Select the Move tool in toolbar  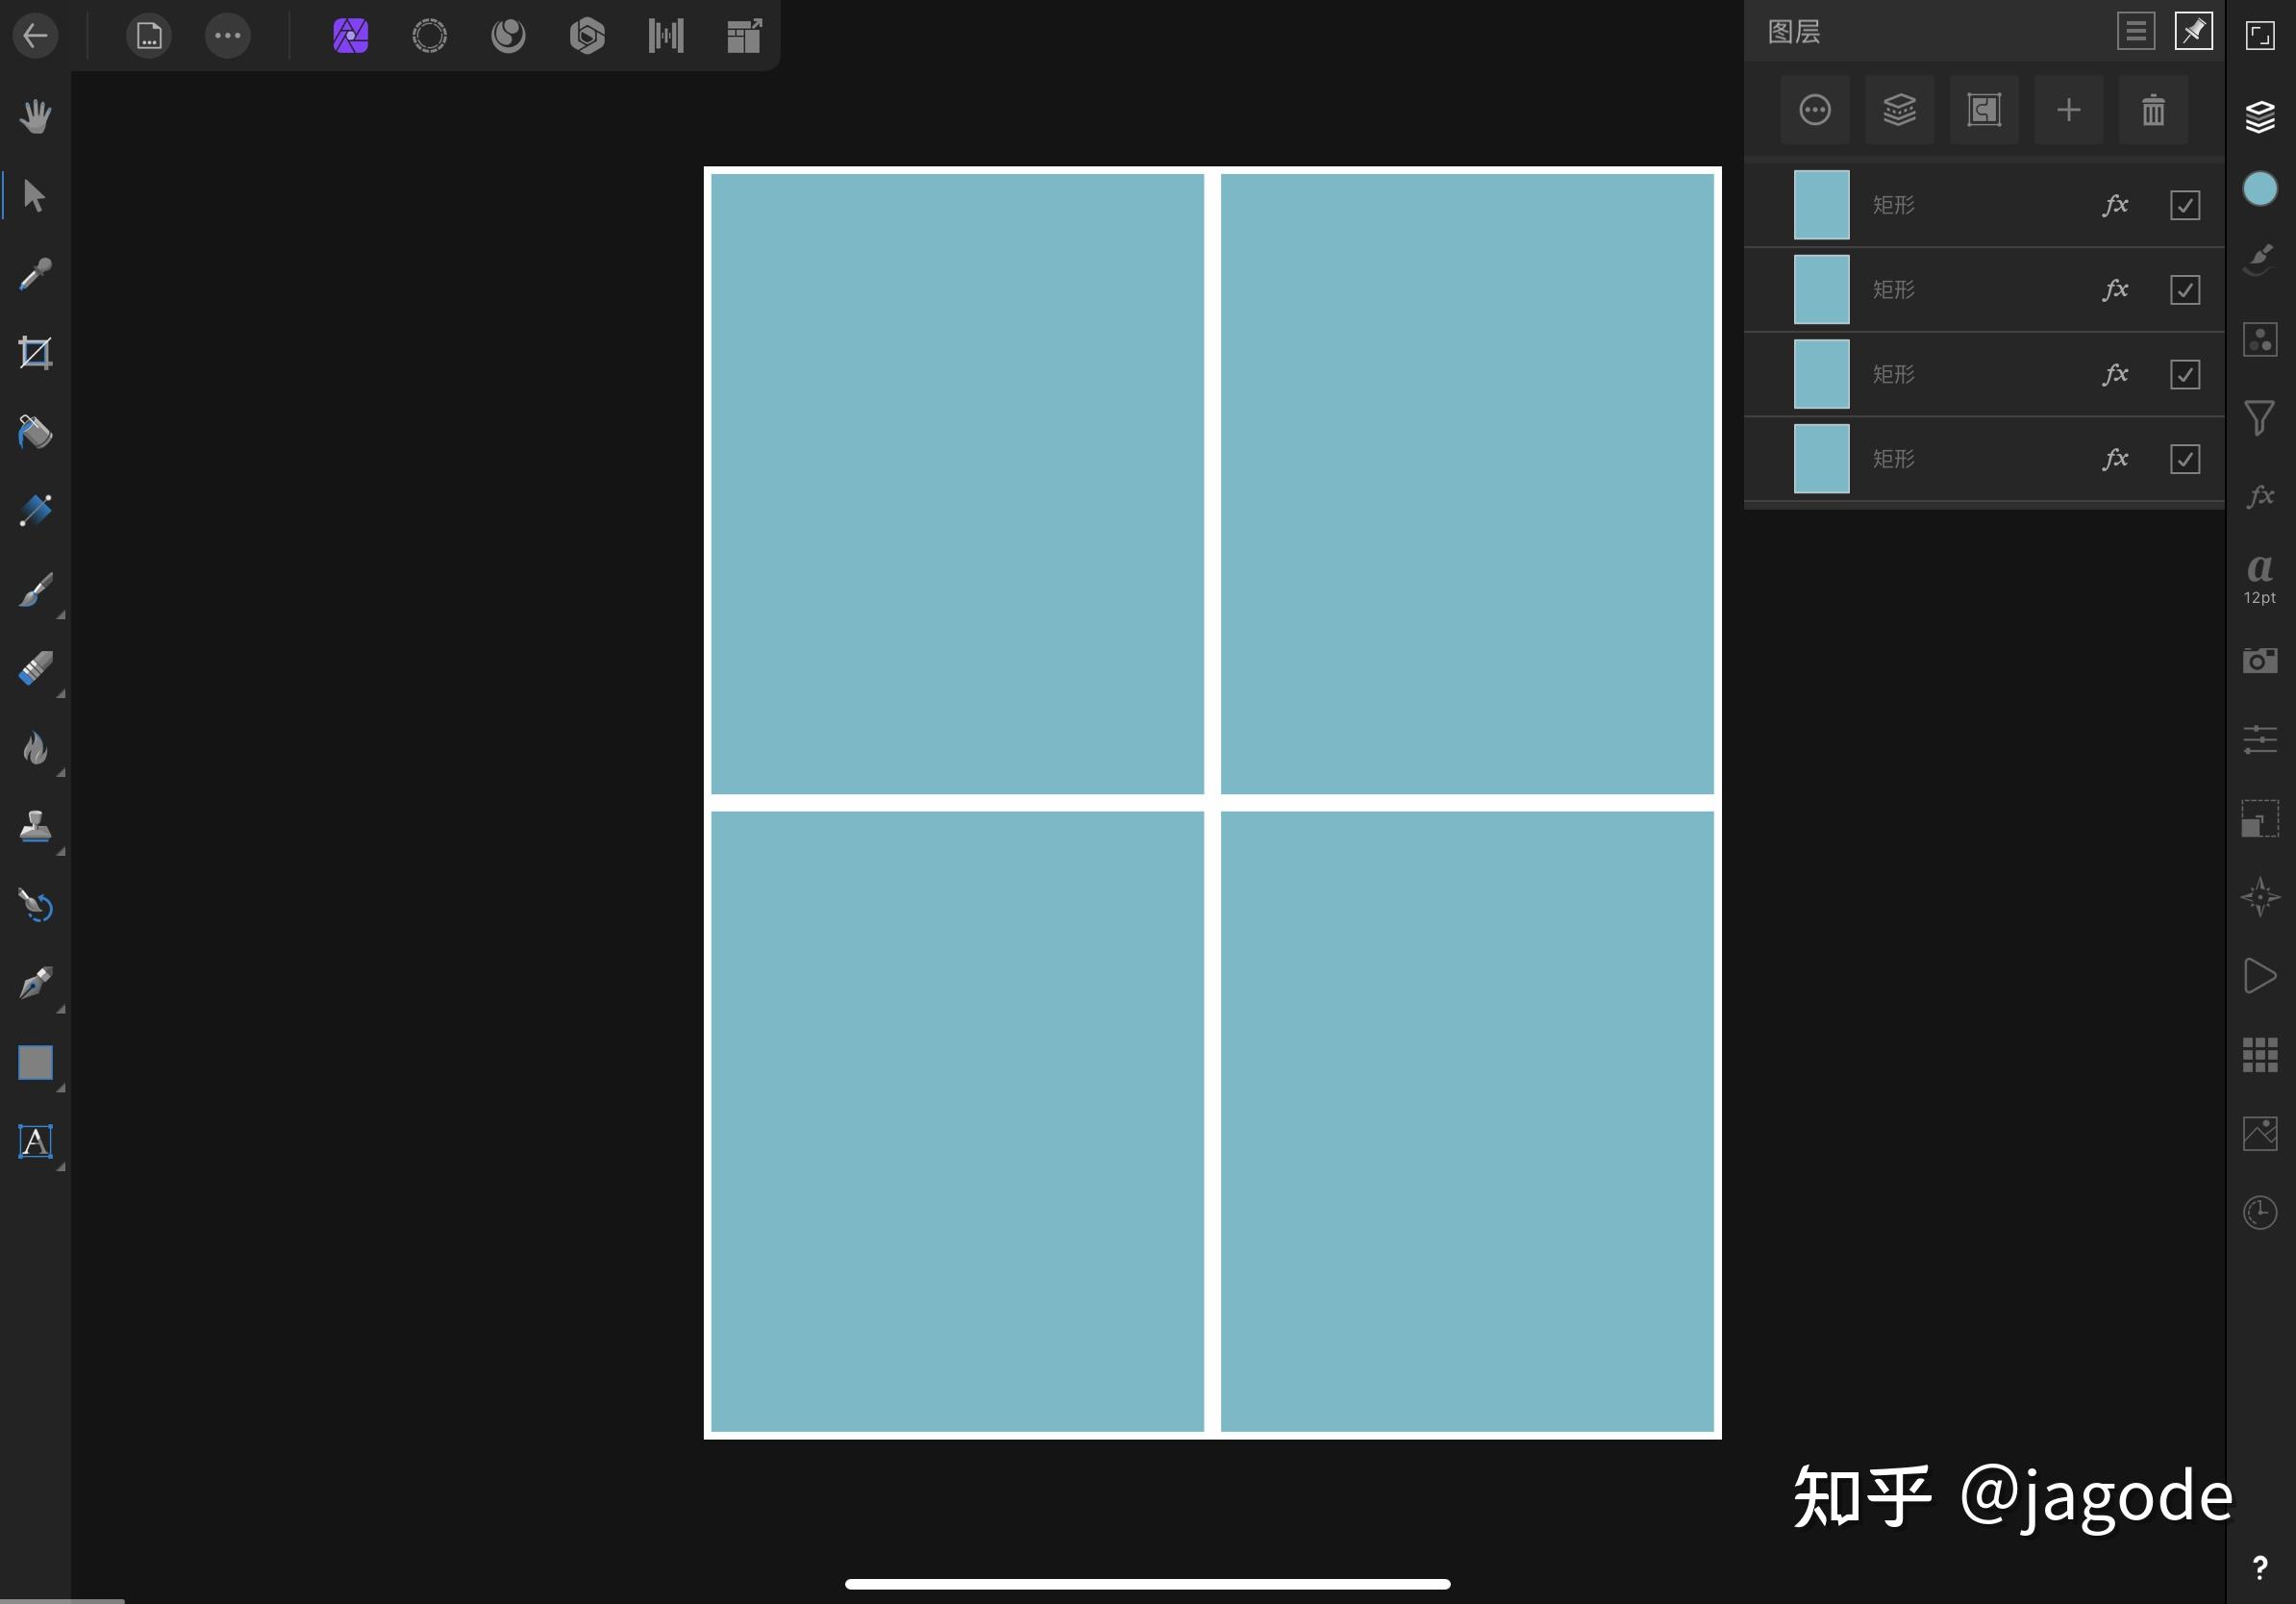click(x=35, y=193)
